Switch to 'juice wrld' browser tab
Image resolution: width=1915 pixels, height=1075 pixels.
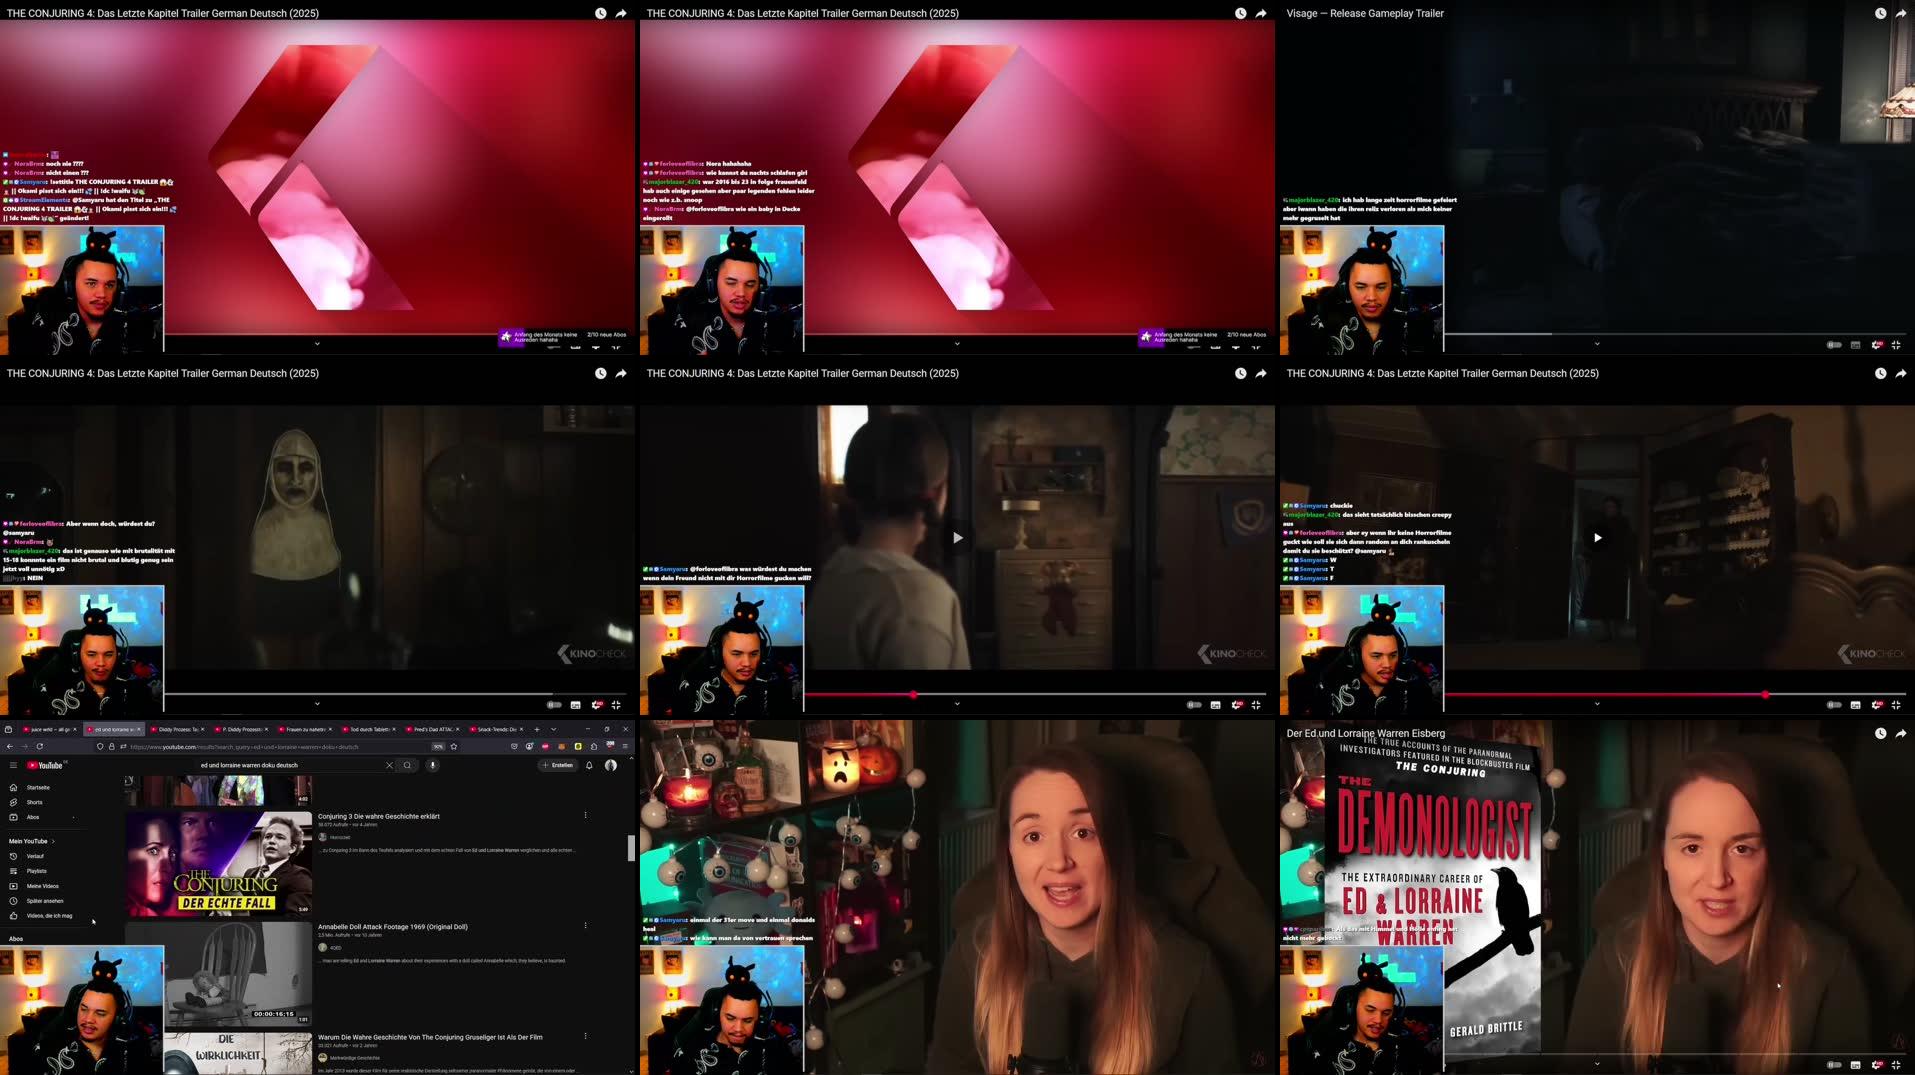[x=49, y=729]
